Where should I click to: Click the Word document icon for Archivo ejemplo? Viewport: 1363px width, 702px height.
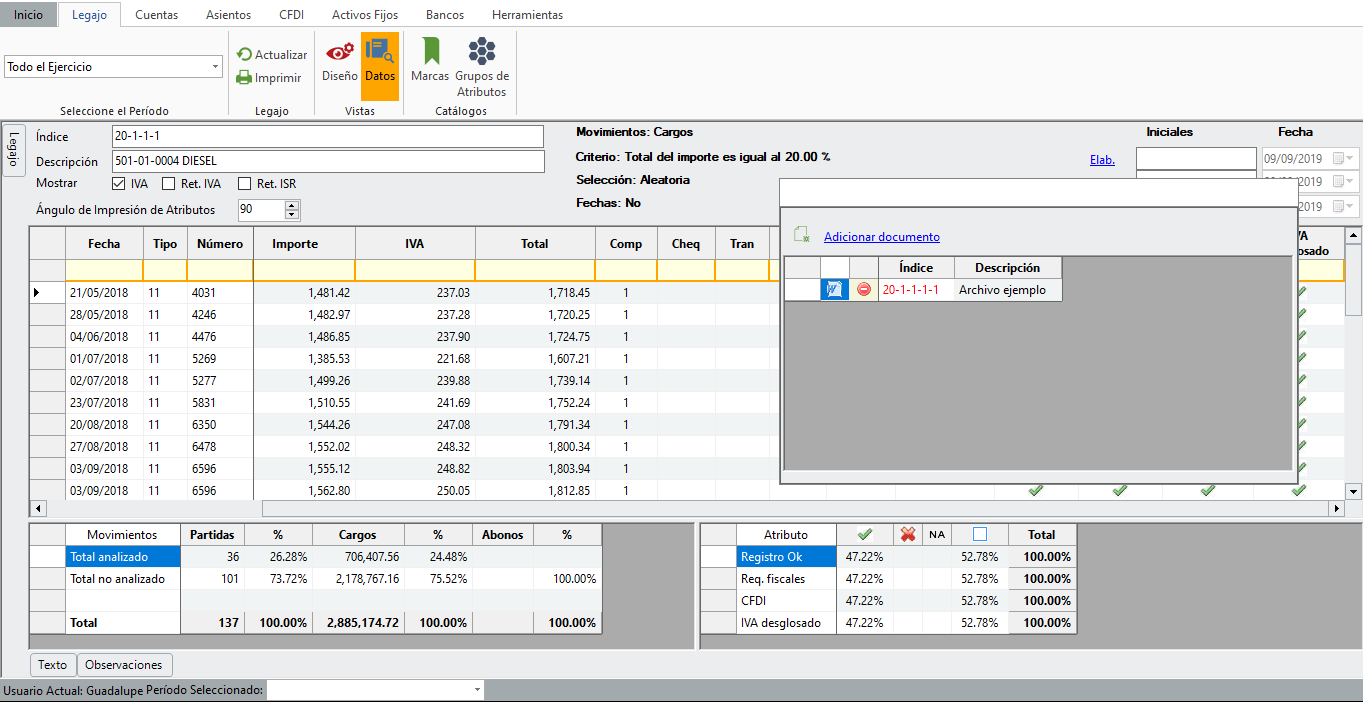834,290
